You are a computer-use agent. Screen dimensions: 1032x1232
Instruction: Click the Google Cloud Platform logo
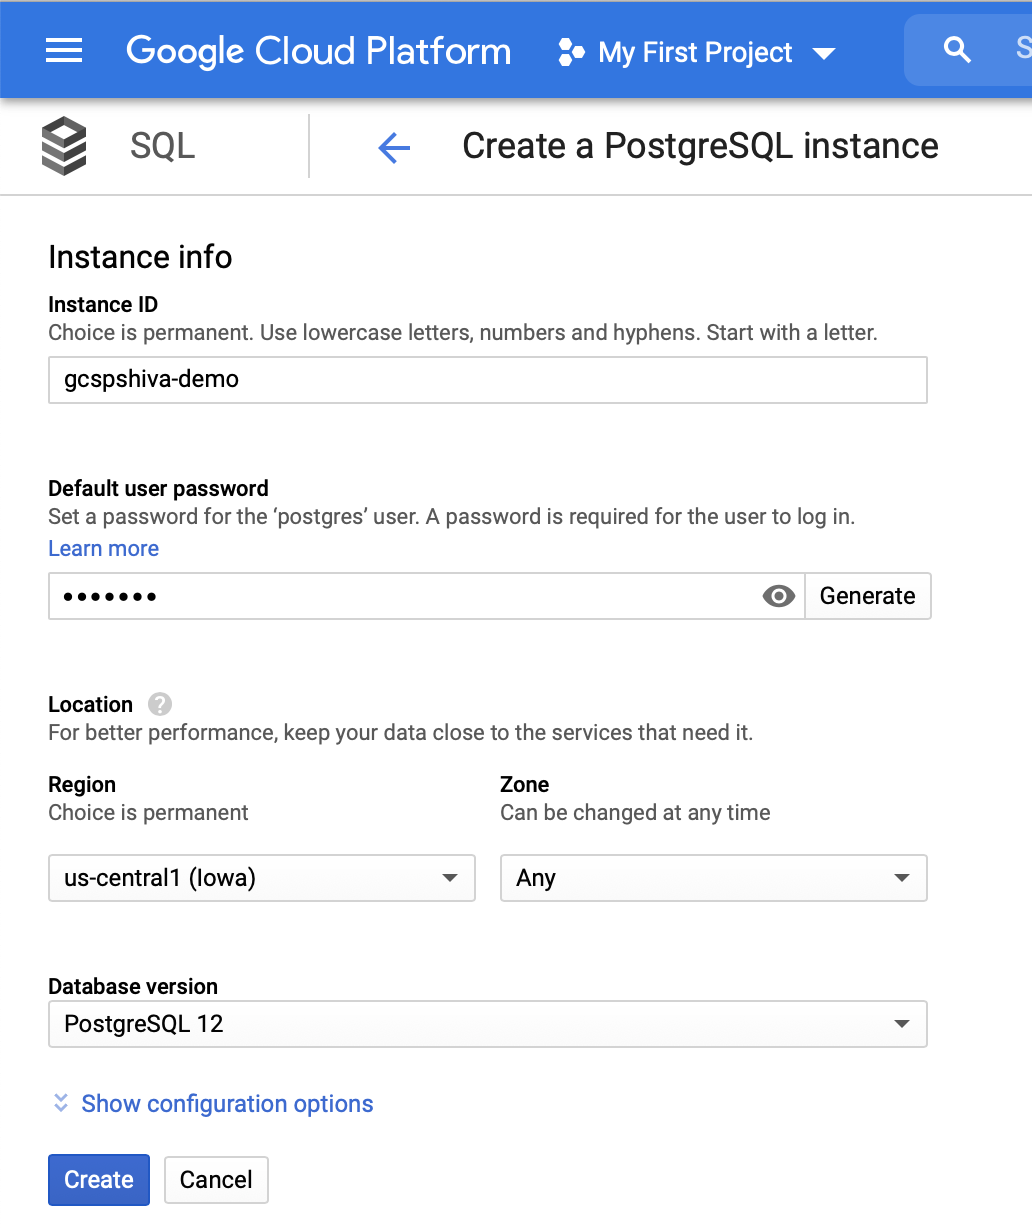[x=318, y=50]
